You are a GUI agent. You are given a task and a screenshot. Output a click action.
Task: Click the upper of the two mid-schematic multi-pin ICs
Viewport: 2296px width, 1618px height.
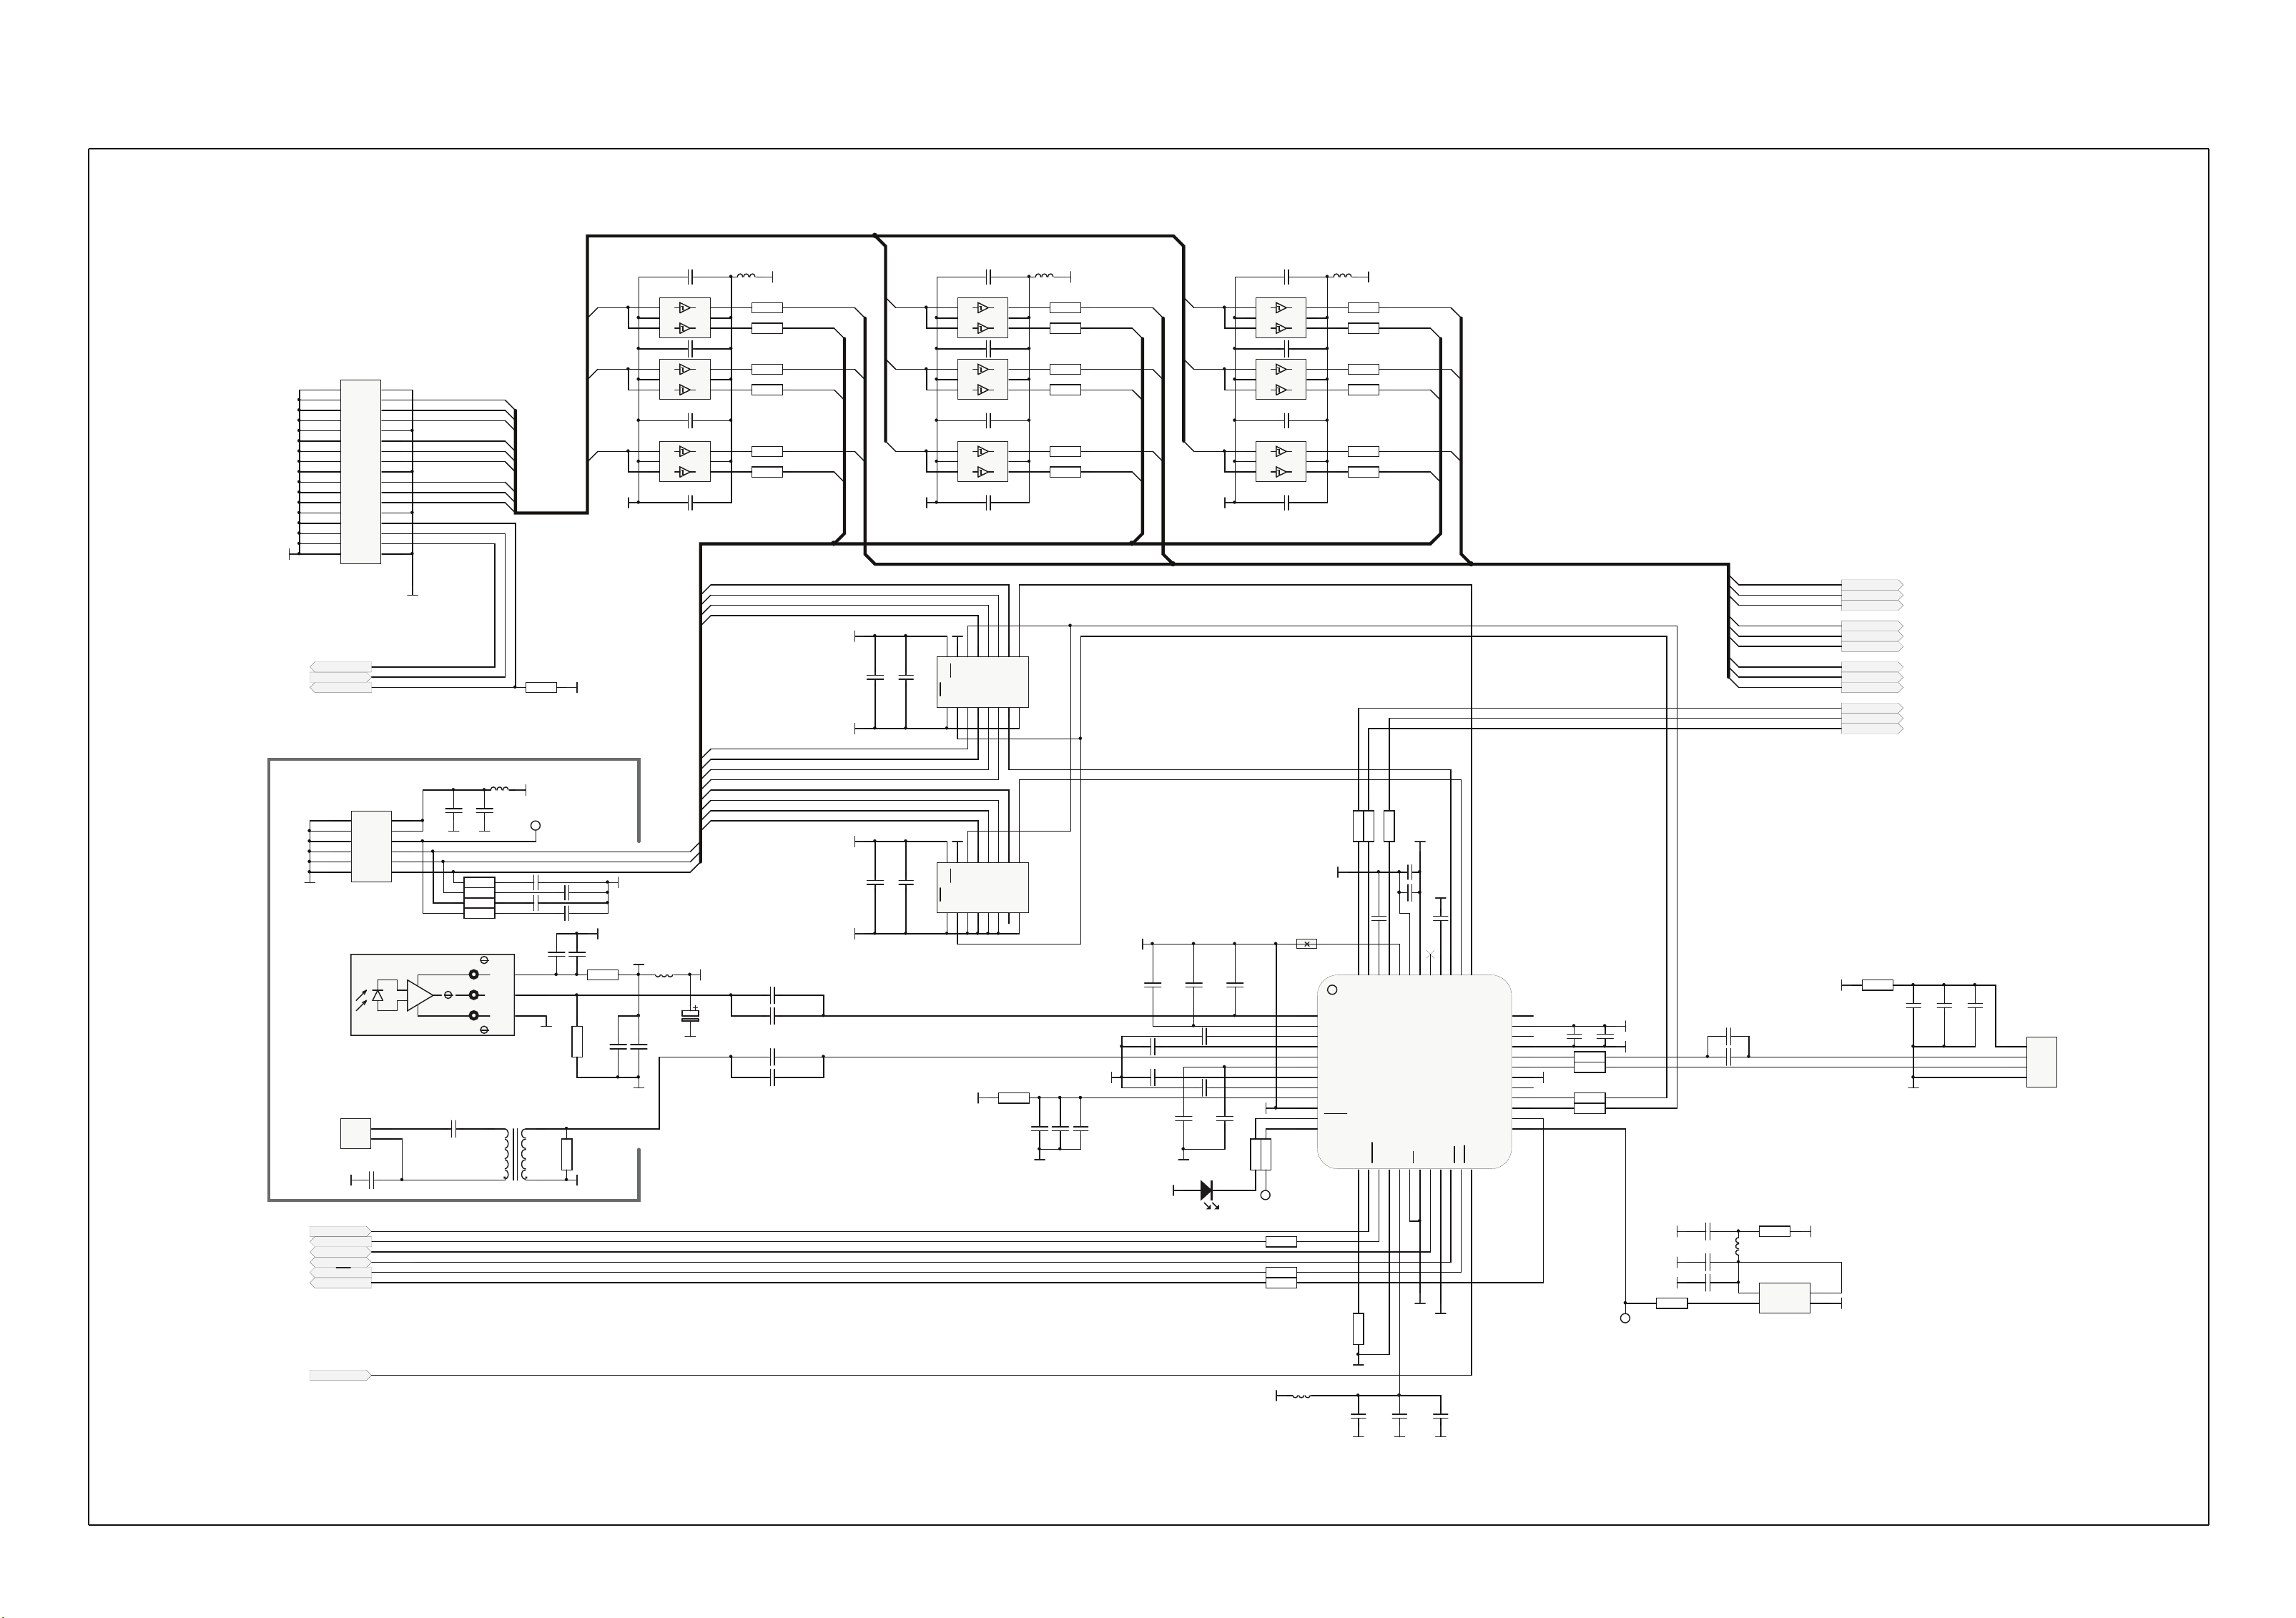(982, 682)
